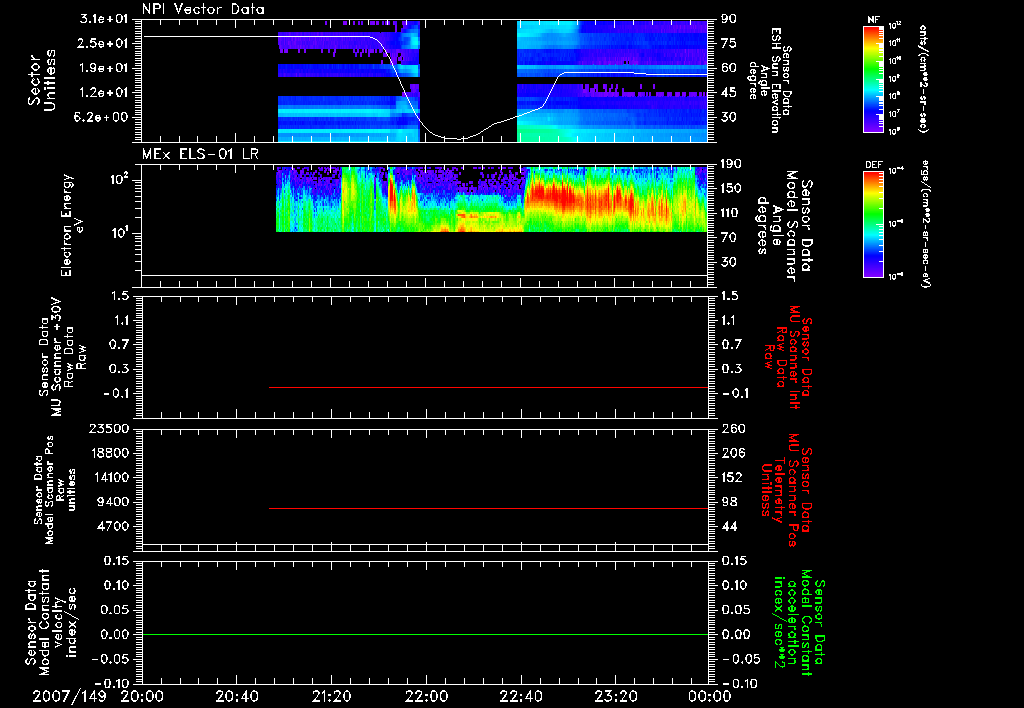Image resolution: width=1024 pixels, height=708 pixels.
Task: Click the 20:40 time axis label
Action: pos(236,696)
